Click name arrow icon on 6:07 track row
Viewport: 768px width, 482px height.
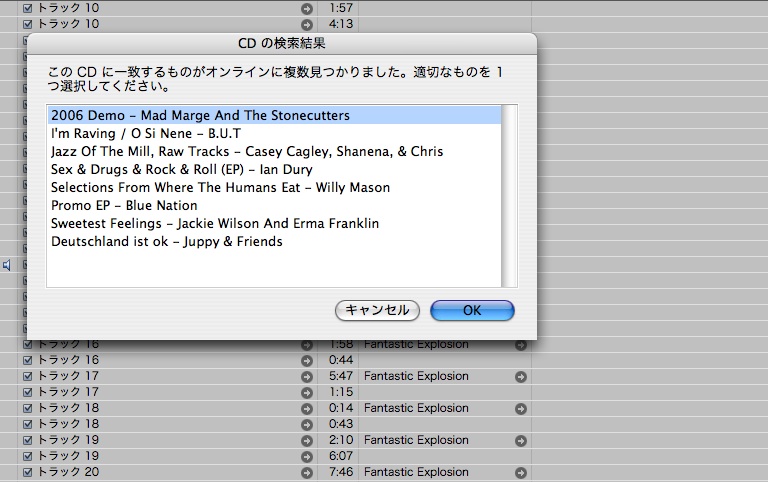(307, 457)
